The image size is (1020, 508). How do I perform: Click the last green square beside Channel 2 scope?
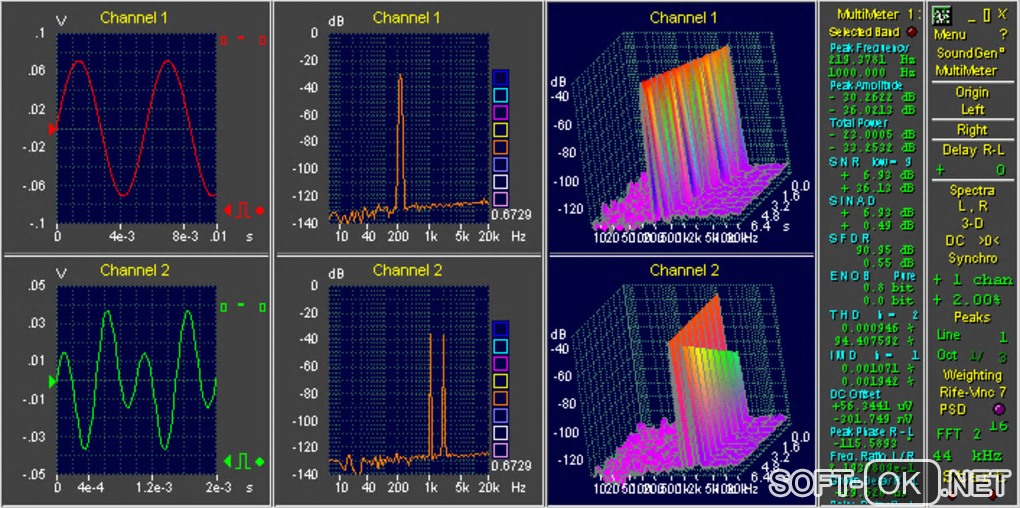coord(262,306)
